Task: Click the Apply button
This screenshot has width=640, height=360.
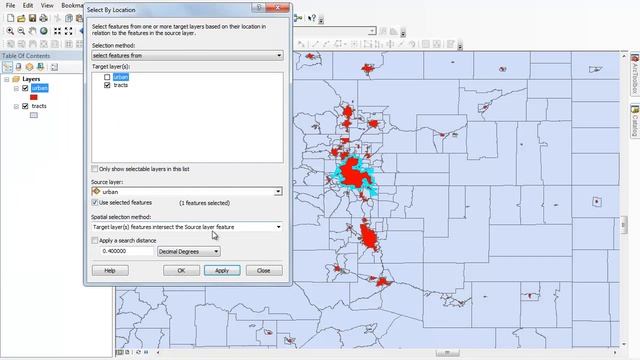Action: coord(222,271)
